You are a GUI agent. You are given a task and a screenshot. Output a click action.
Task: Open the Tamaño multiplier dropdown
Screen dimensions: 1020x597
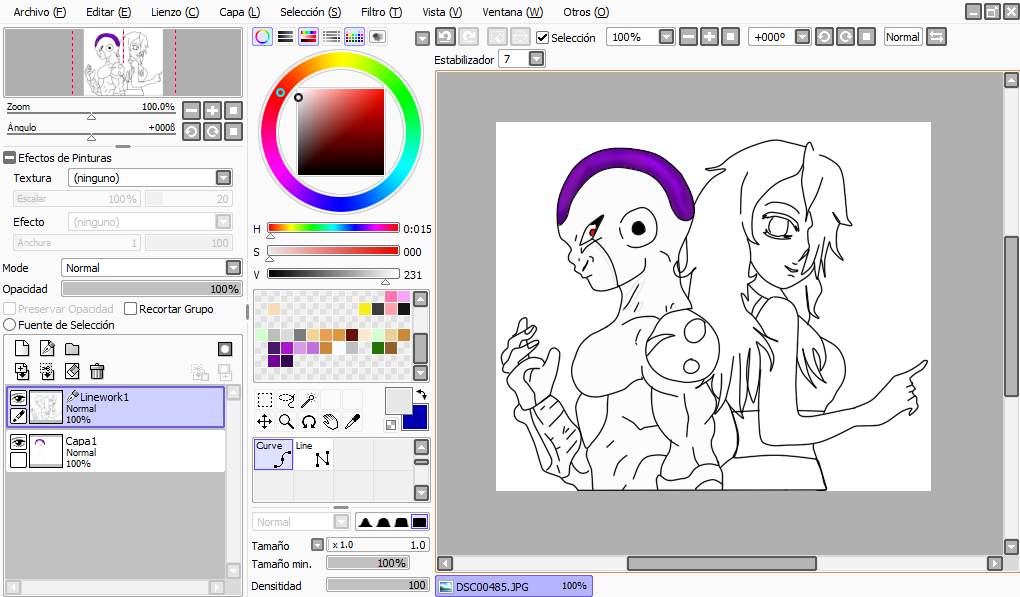click(317, 545)
